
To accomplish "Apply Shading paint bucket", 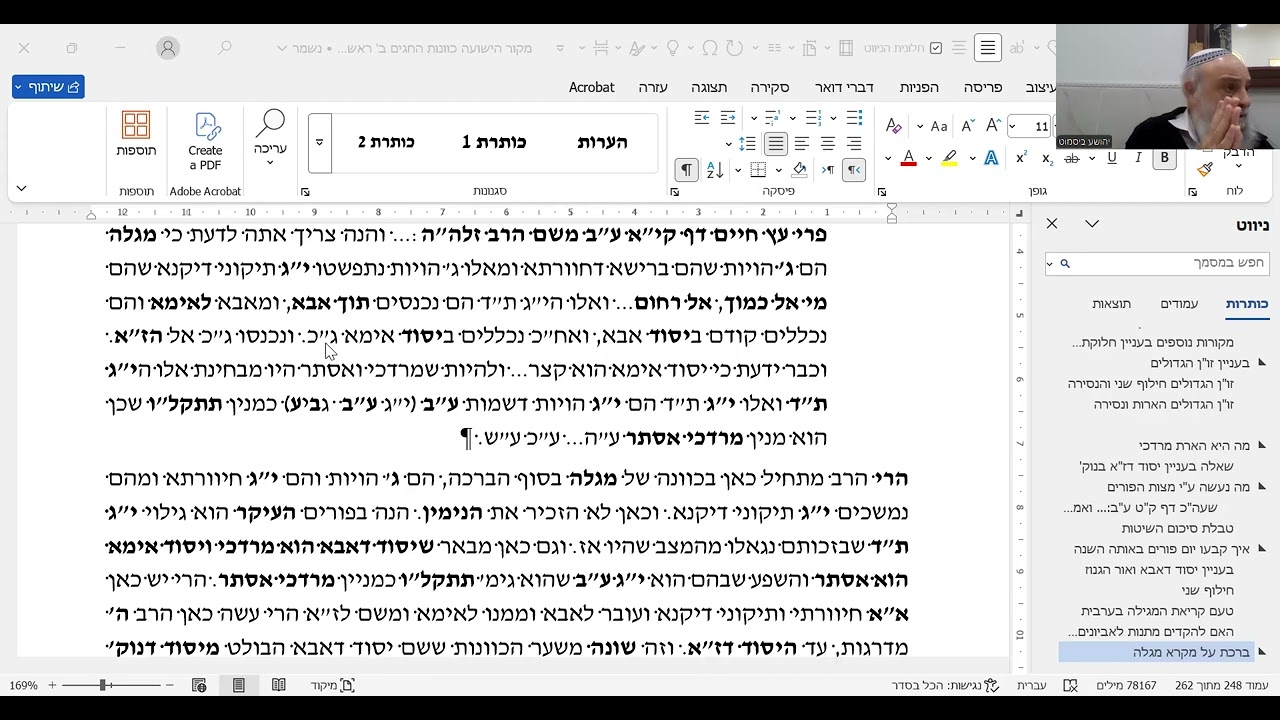I will point(799,170).
